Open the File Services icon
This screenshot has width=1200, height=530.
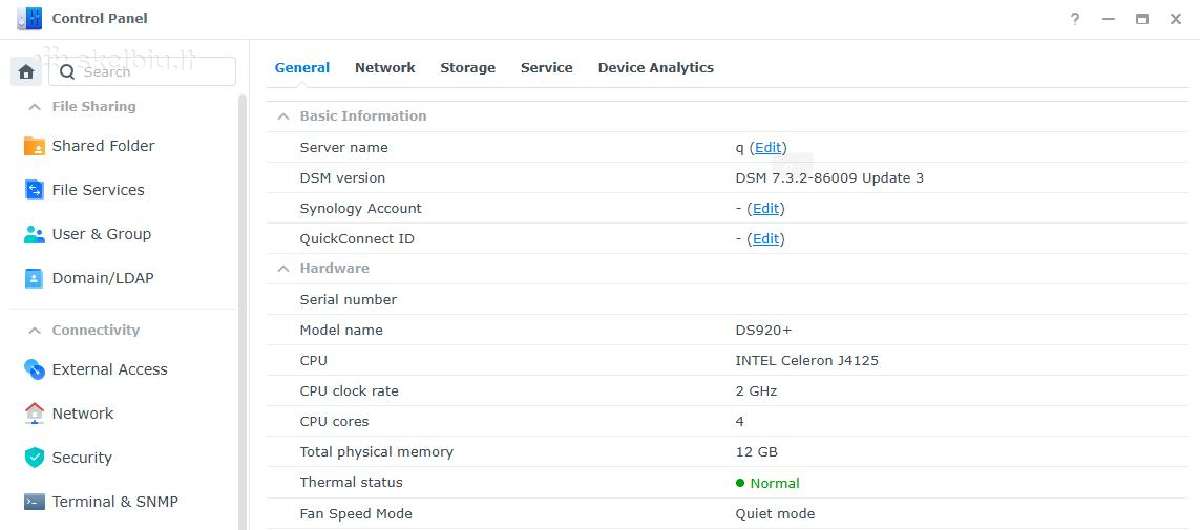point(34,190)
